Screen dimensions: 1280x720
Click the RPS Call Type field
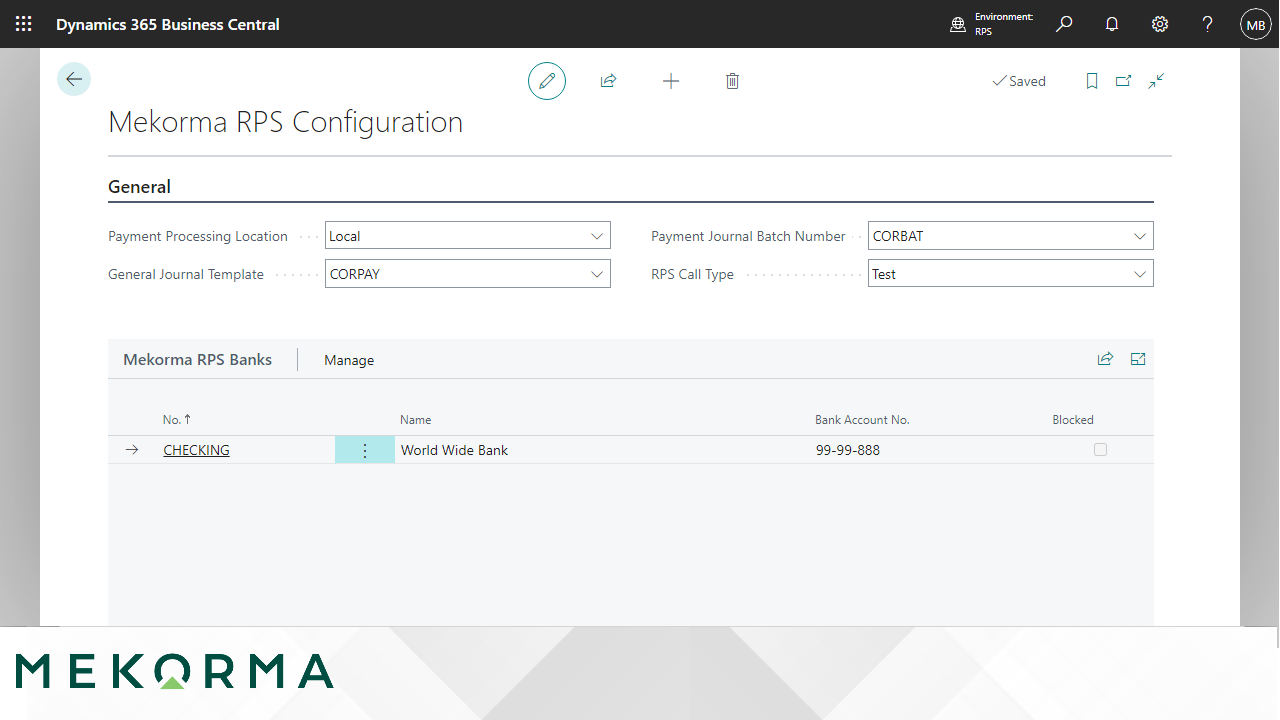tap(1011, 274)
